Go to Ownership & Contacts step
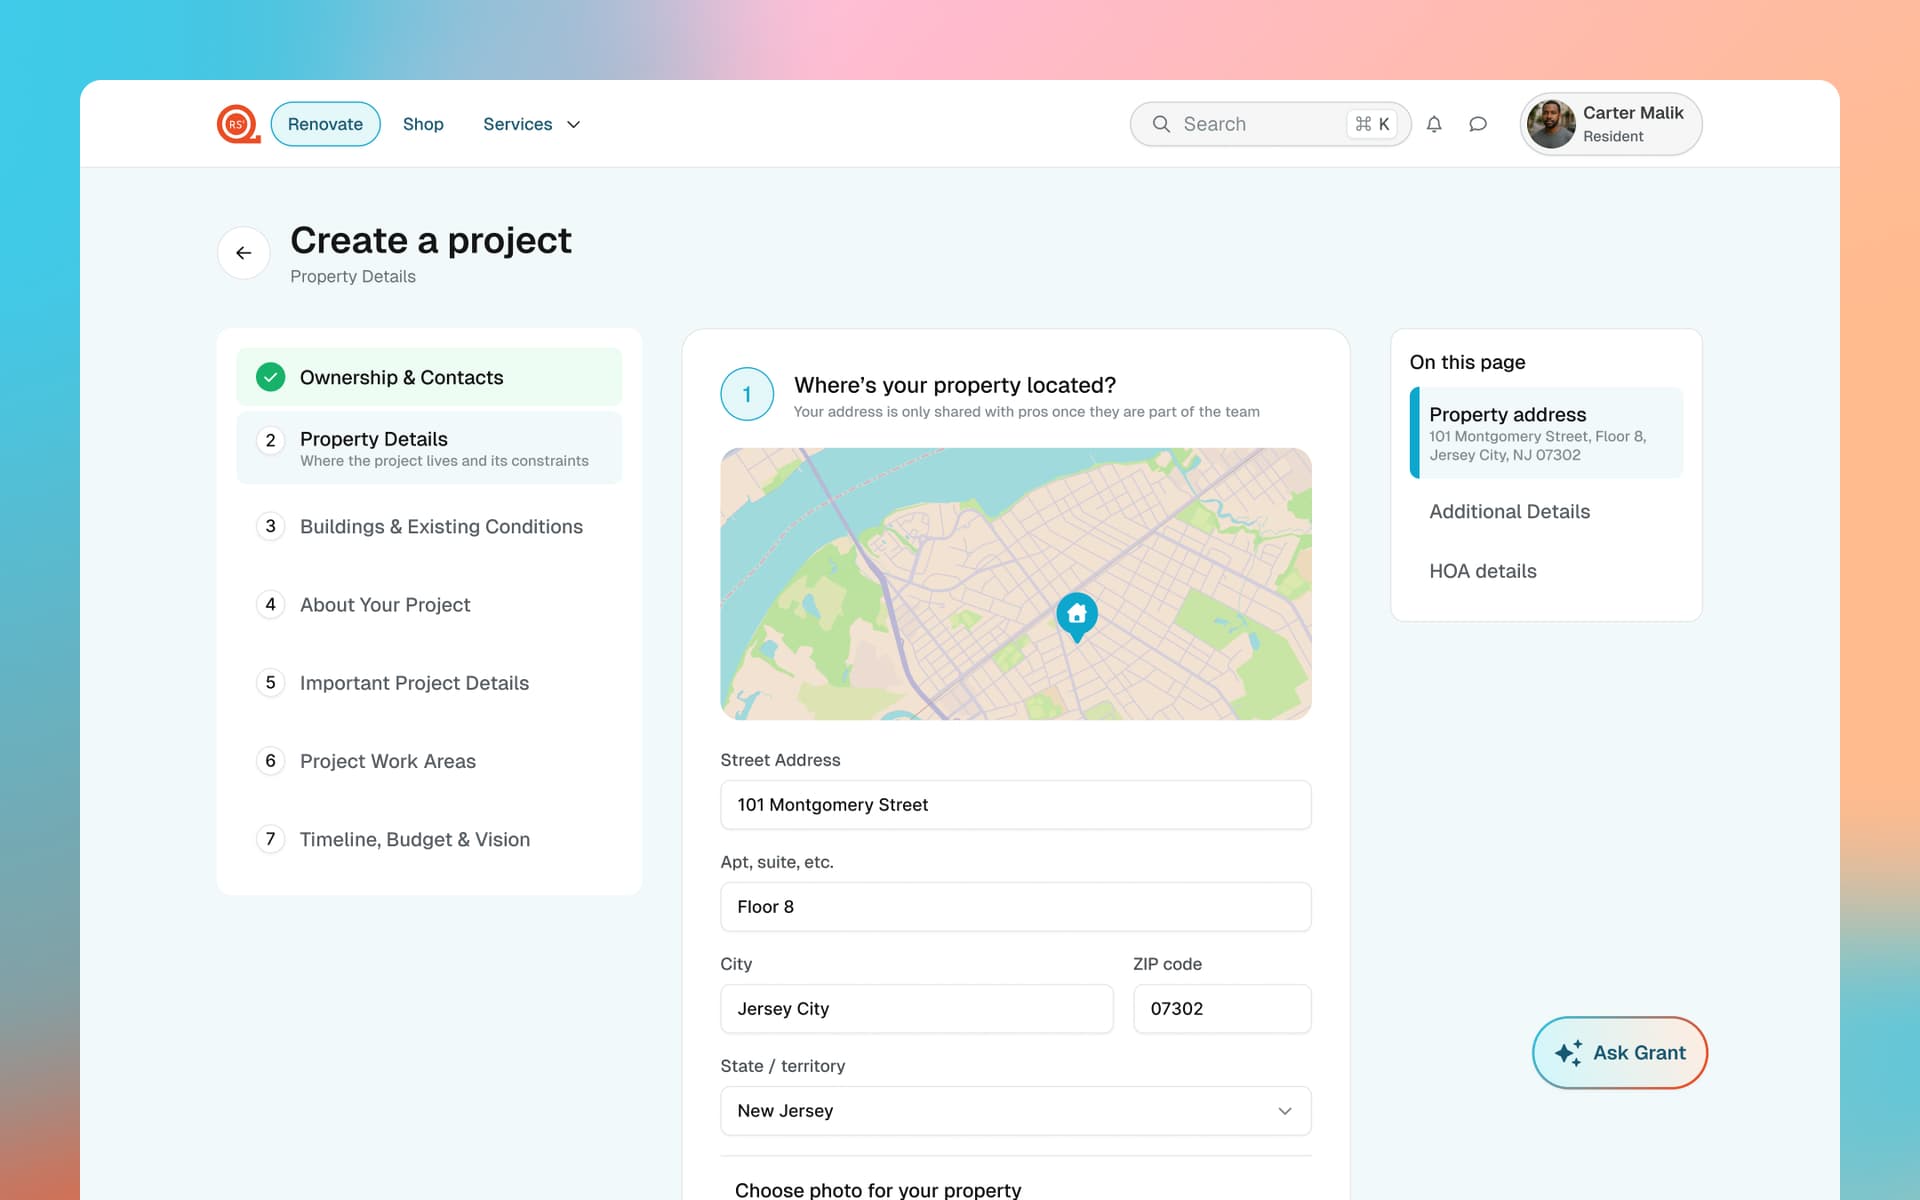This screenshot has height=1200, width=1920. point(429,377)
